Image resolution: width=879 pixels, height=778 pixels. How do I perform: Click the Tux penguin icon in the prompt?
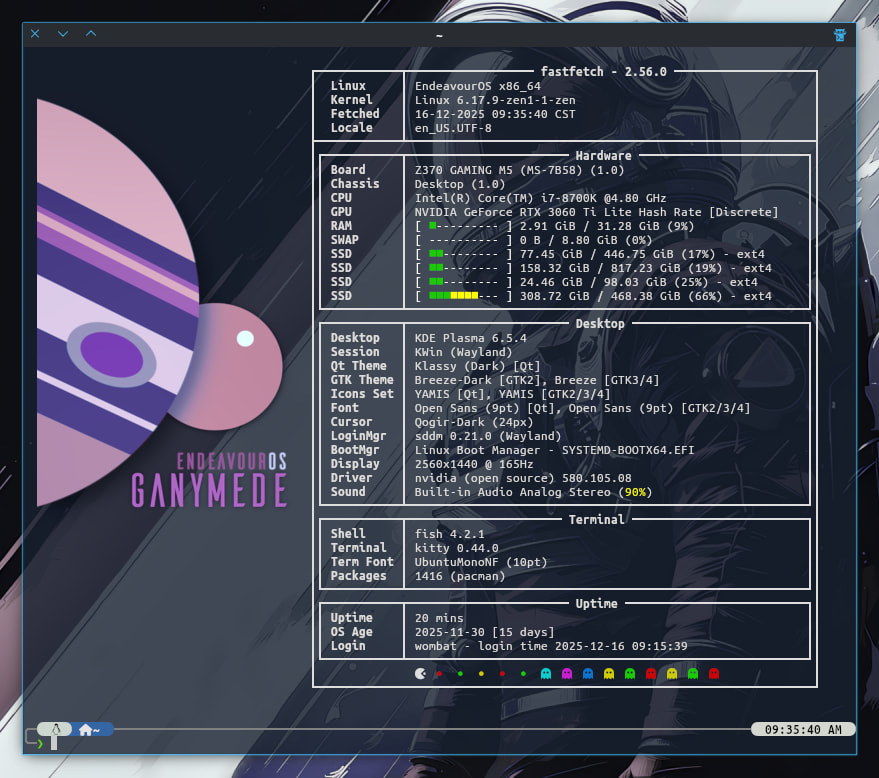[56, 729]
